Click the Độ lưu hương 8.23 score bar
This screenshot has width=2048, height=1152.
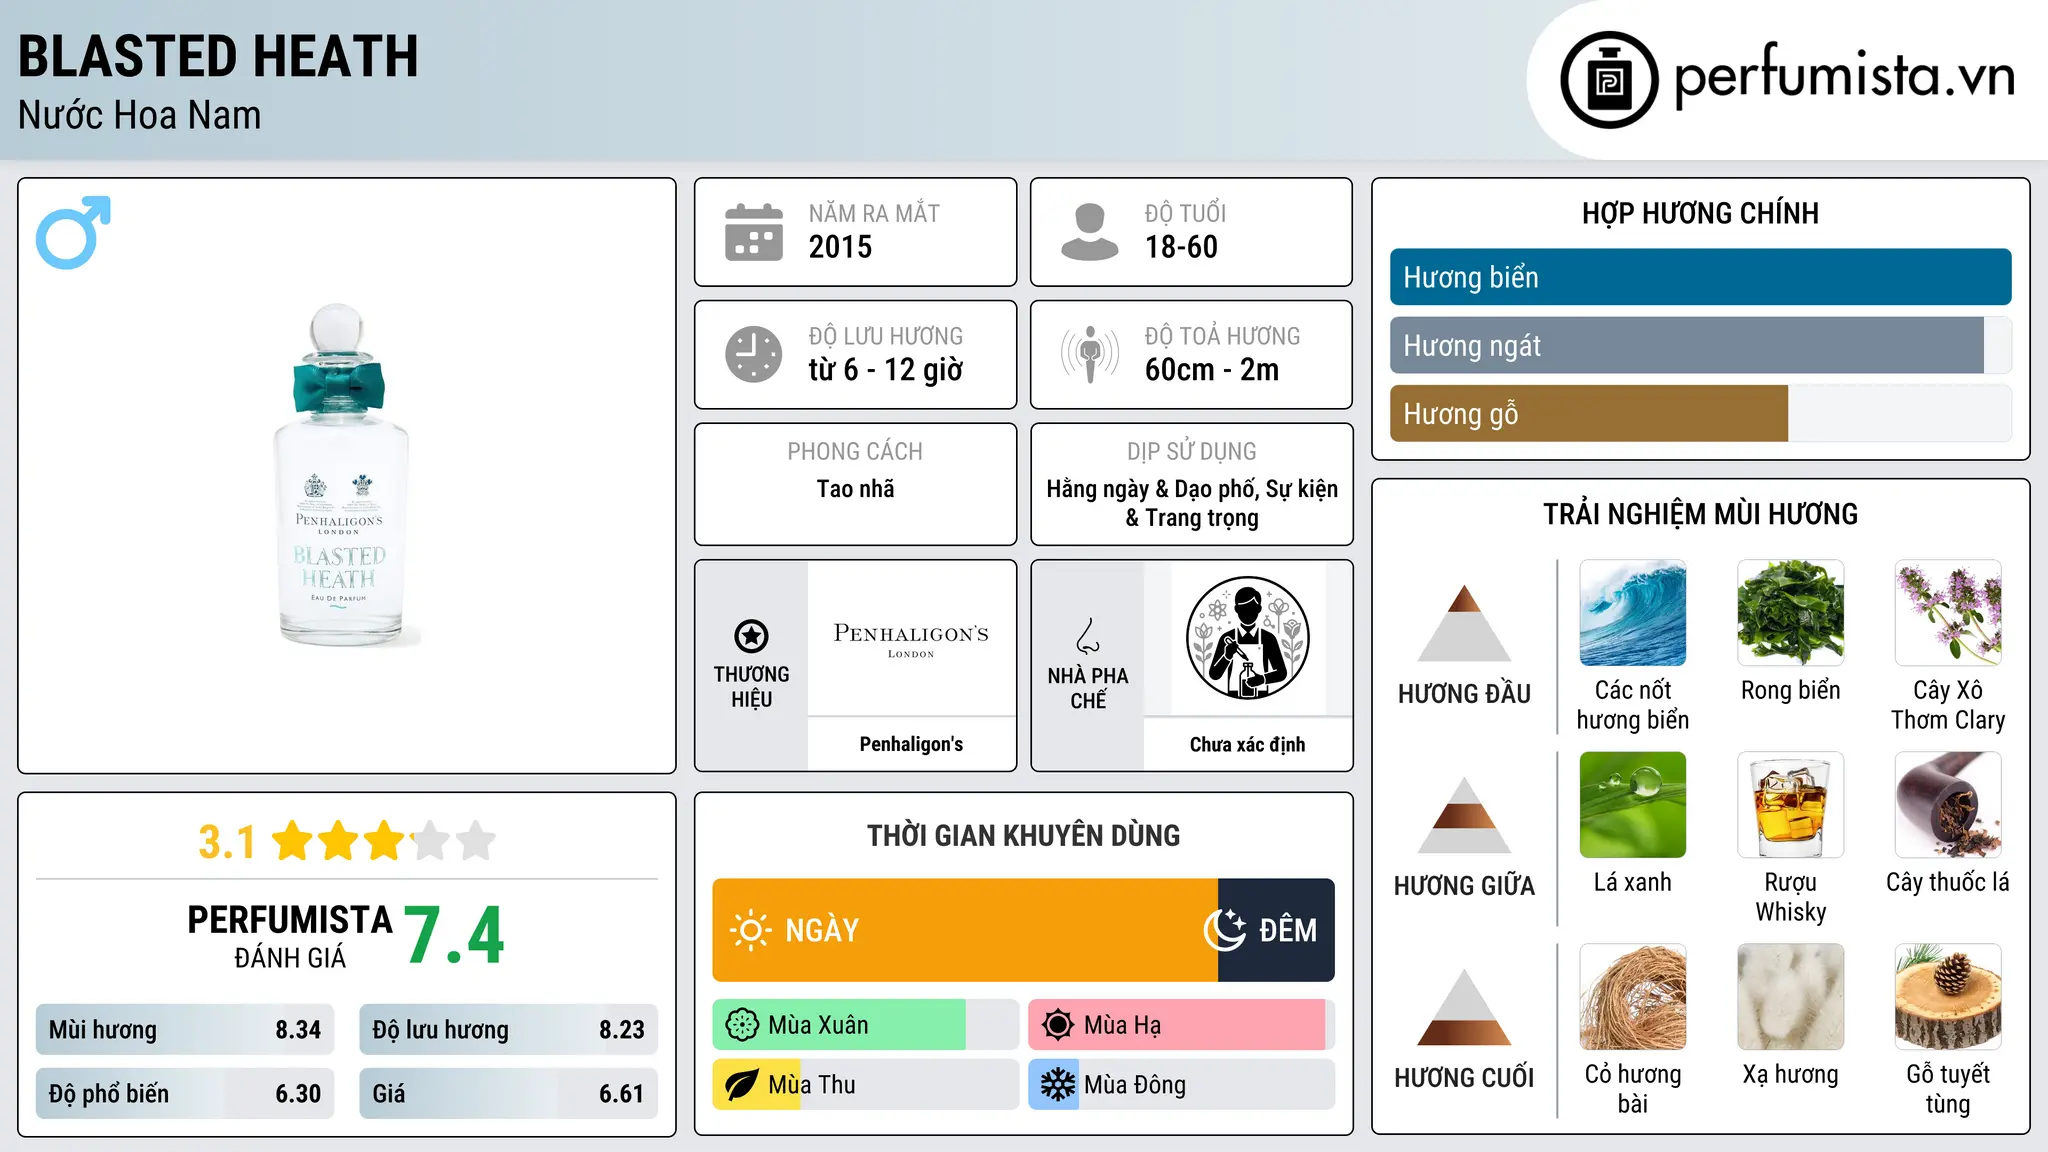pos(508,1030)
